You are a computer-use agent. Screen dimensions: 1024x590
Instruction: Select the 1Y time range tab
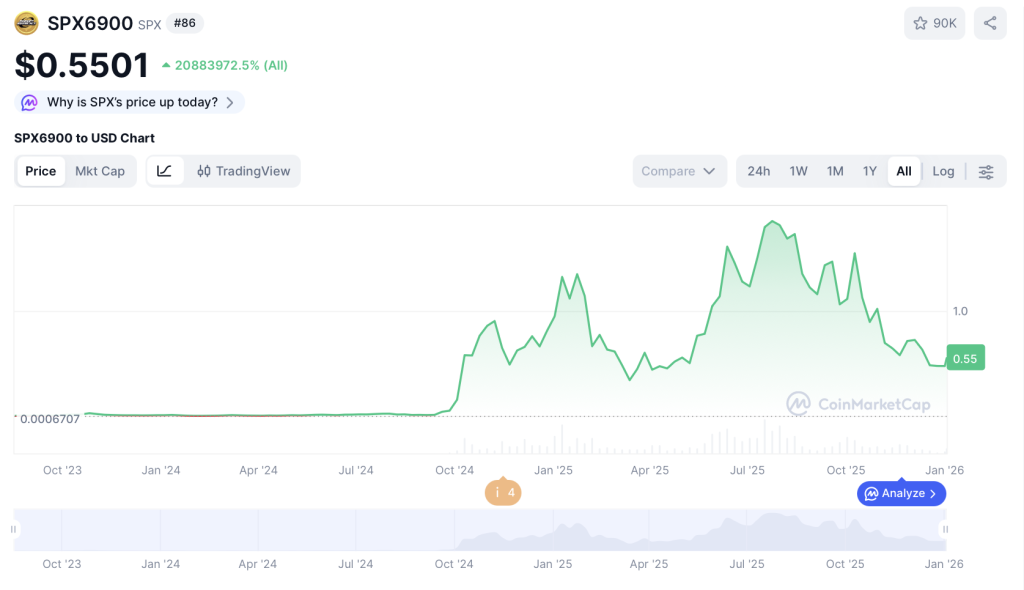coord(870,171)
